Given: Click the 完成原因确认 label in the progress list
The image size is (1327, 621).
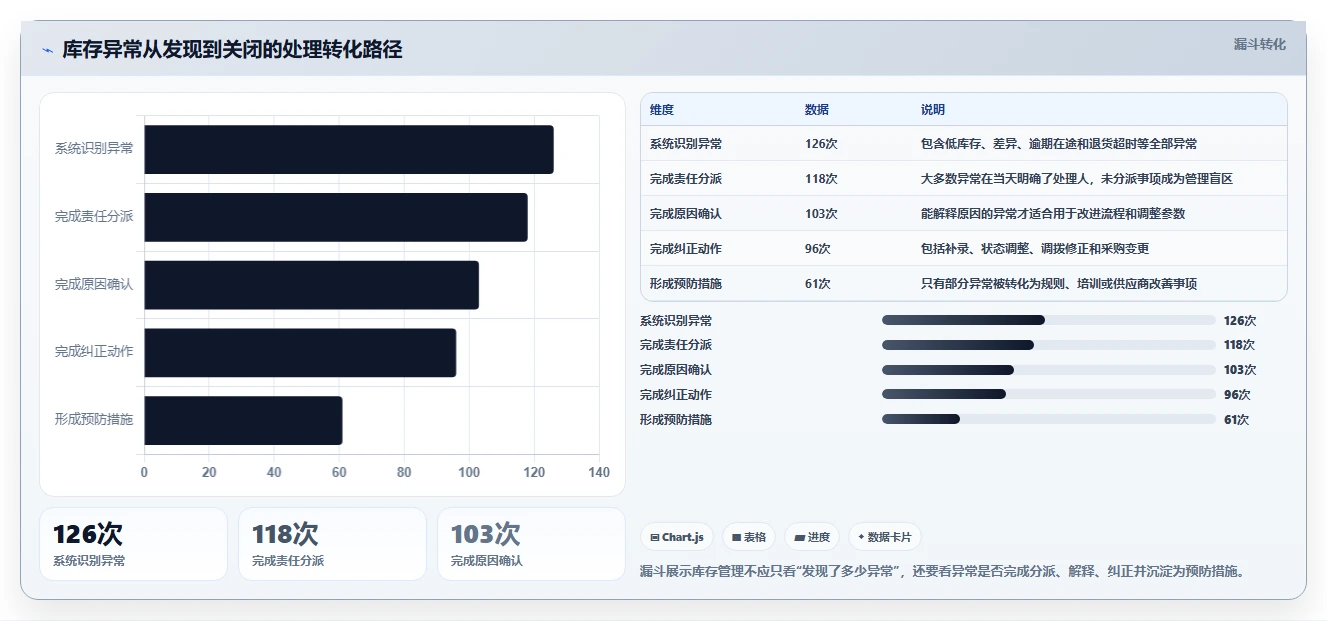Looking at the screenshot, I should (676, 370).
